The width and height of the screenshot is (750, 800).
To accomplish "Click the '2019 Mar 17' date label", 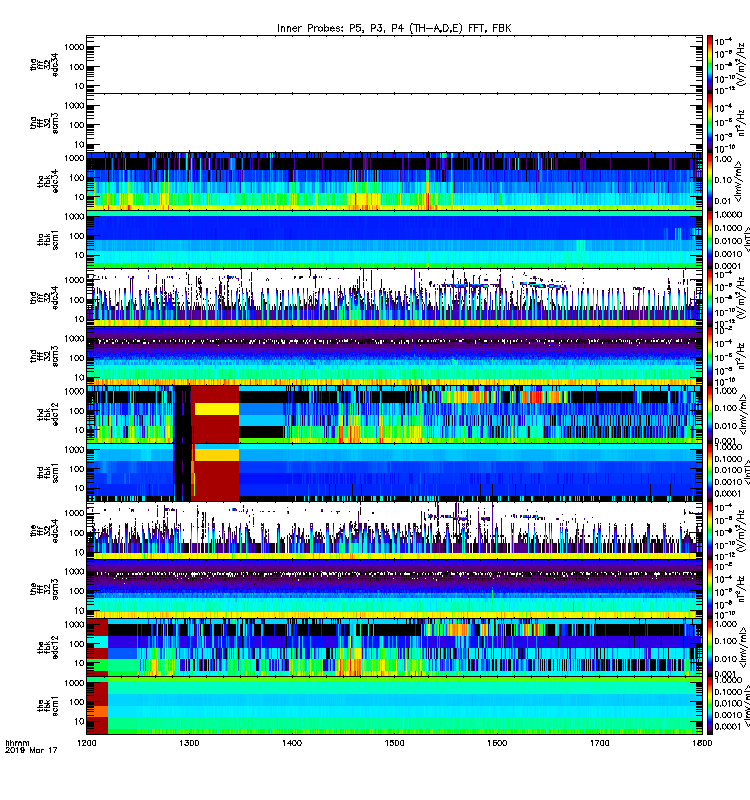I will pos(31,751).
